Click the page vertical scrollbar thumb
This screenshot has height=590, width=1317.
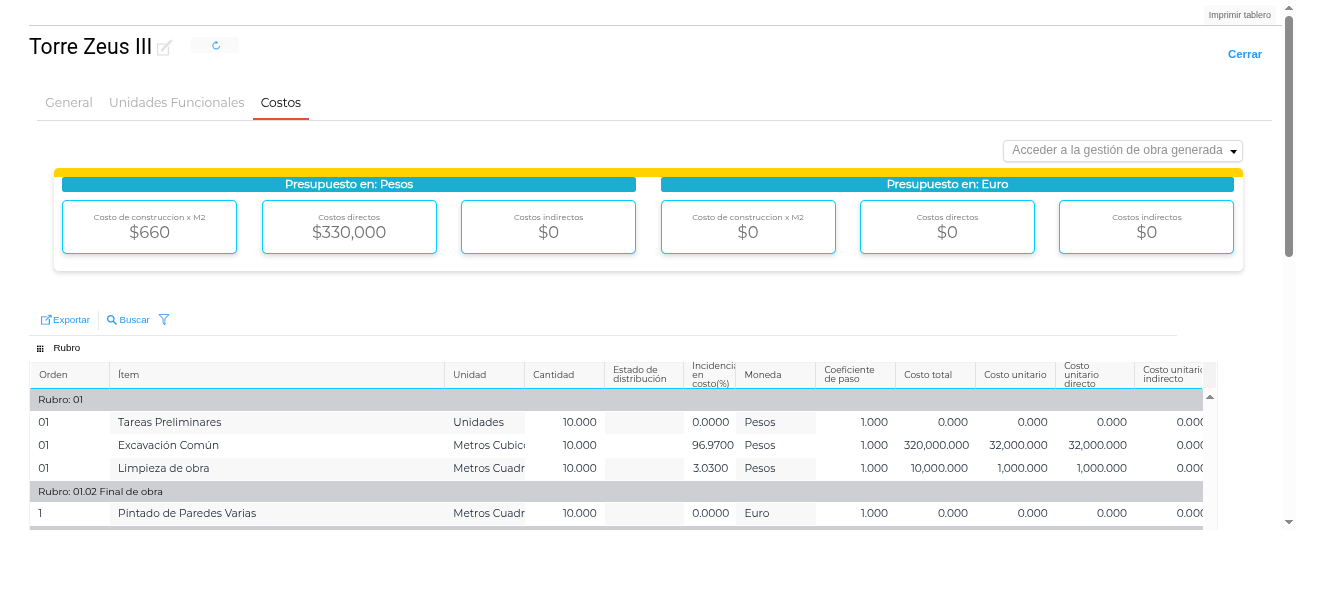(1289, 135)
